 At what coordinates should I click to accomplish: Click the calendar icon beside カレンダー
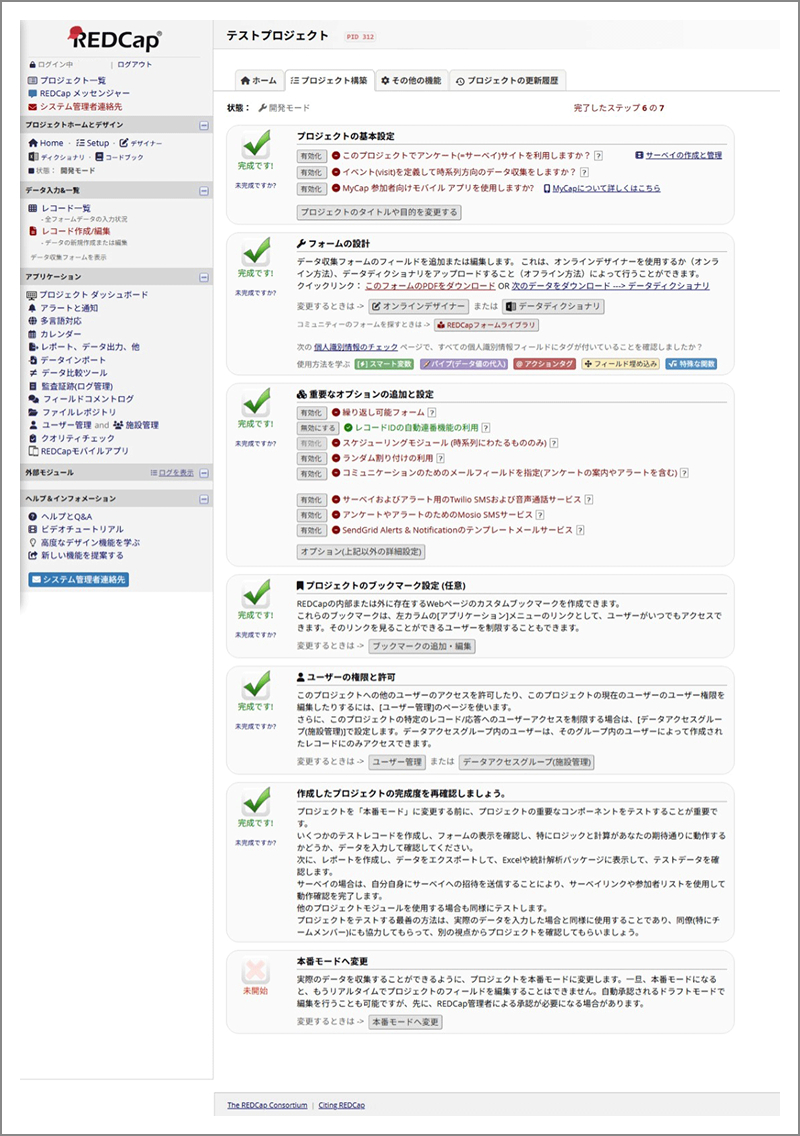pos(33,334)
